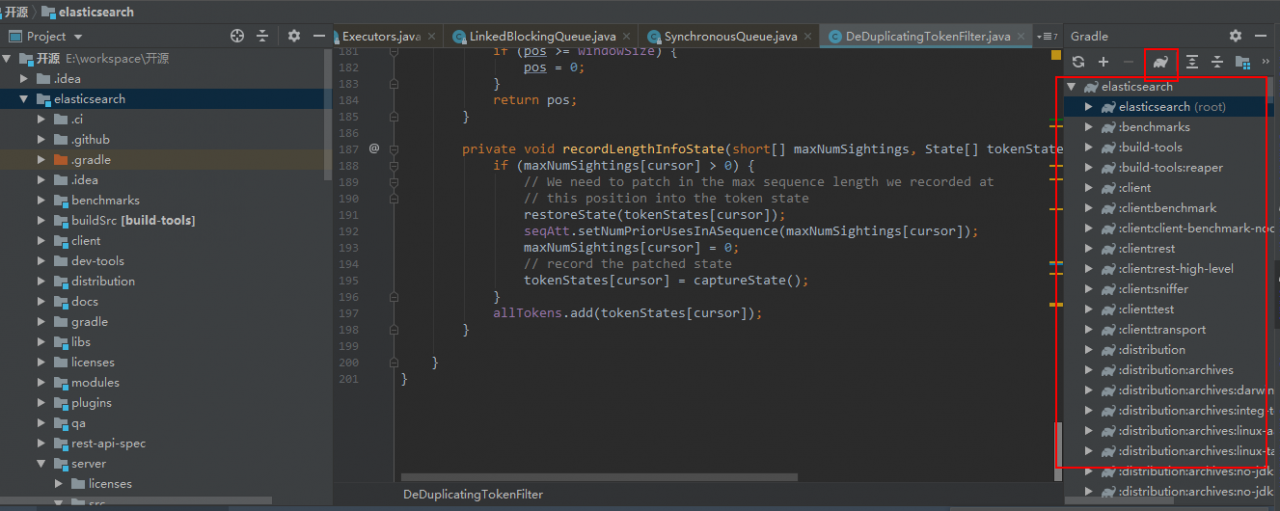Viewport: 1280px width, 511px height.
Task: Select :build-tools:reaper in Gradle tree
Action: click(x=1170, y=167)
